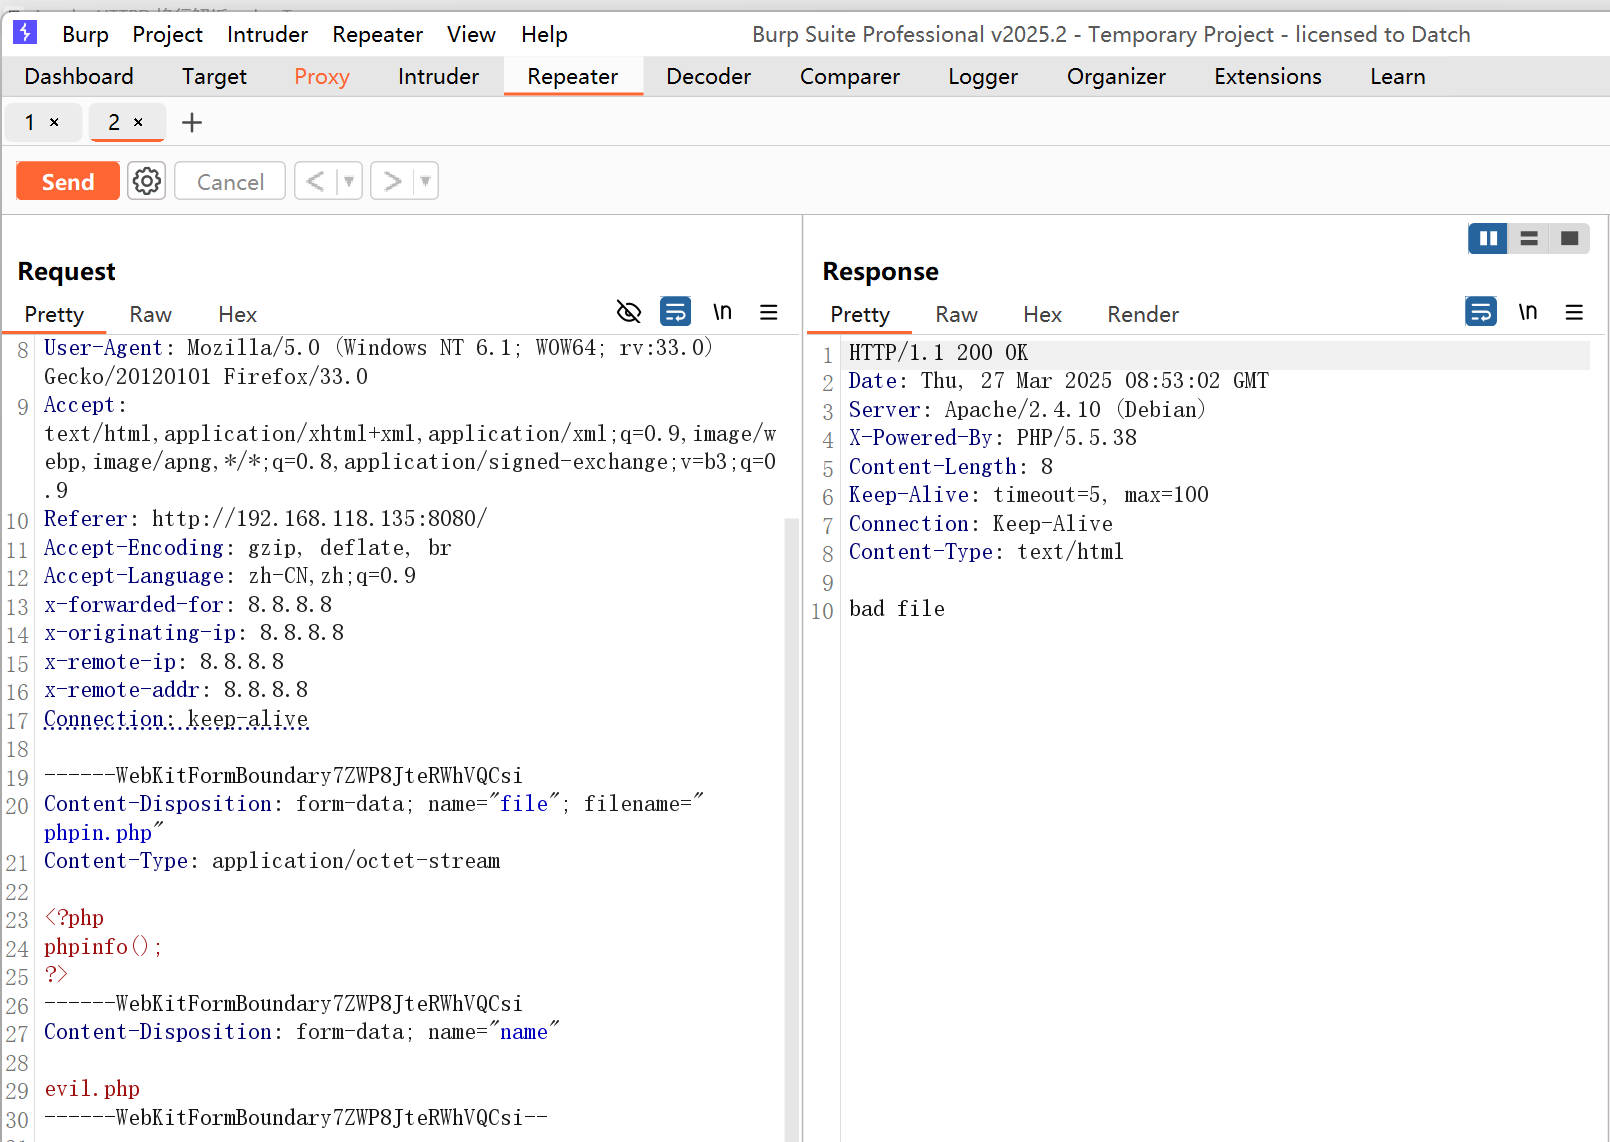Viewport: 1610px width, 1142px height.
Task: Toggle word wrap icon in Response panel
Action: pos(1481,312)
